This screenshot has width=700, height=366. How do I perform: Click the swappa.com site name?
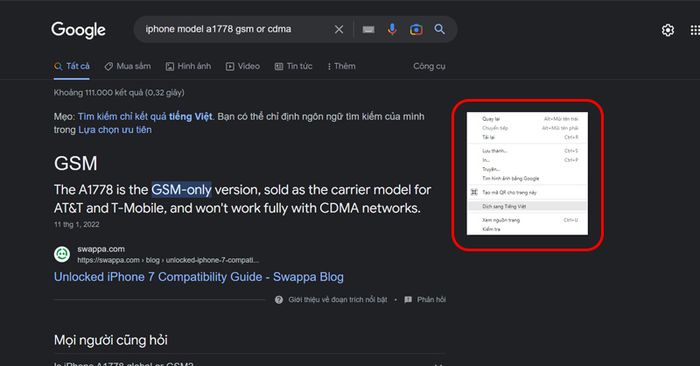pyautogui.click(x=101, y=249)
